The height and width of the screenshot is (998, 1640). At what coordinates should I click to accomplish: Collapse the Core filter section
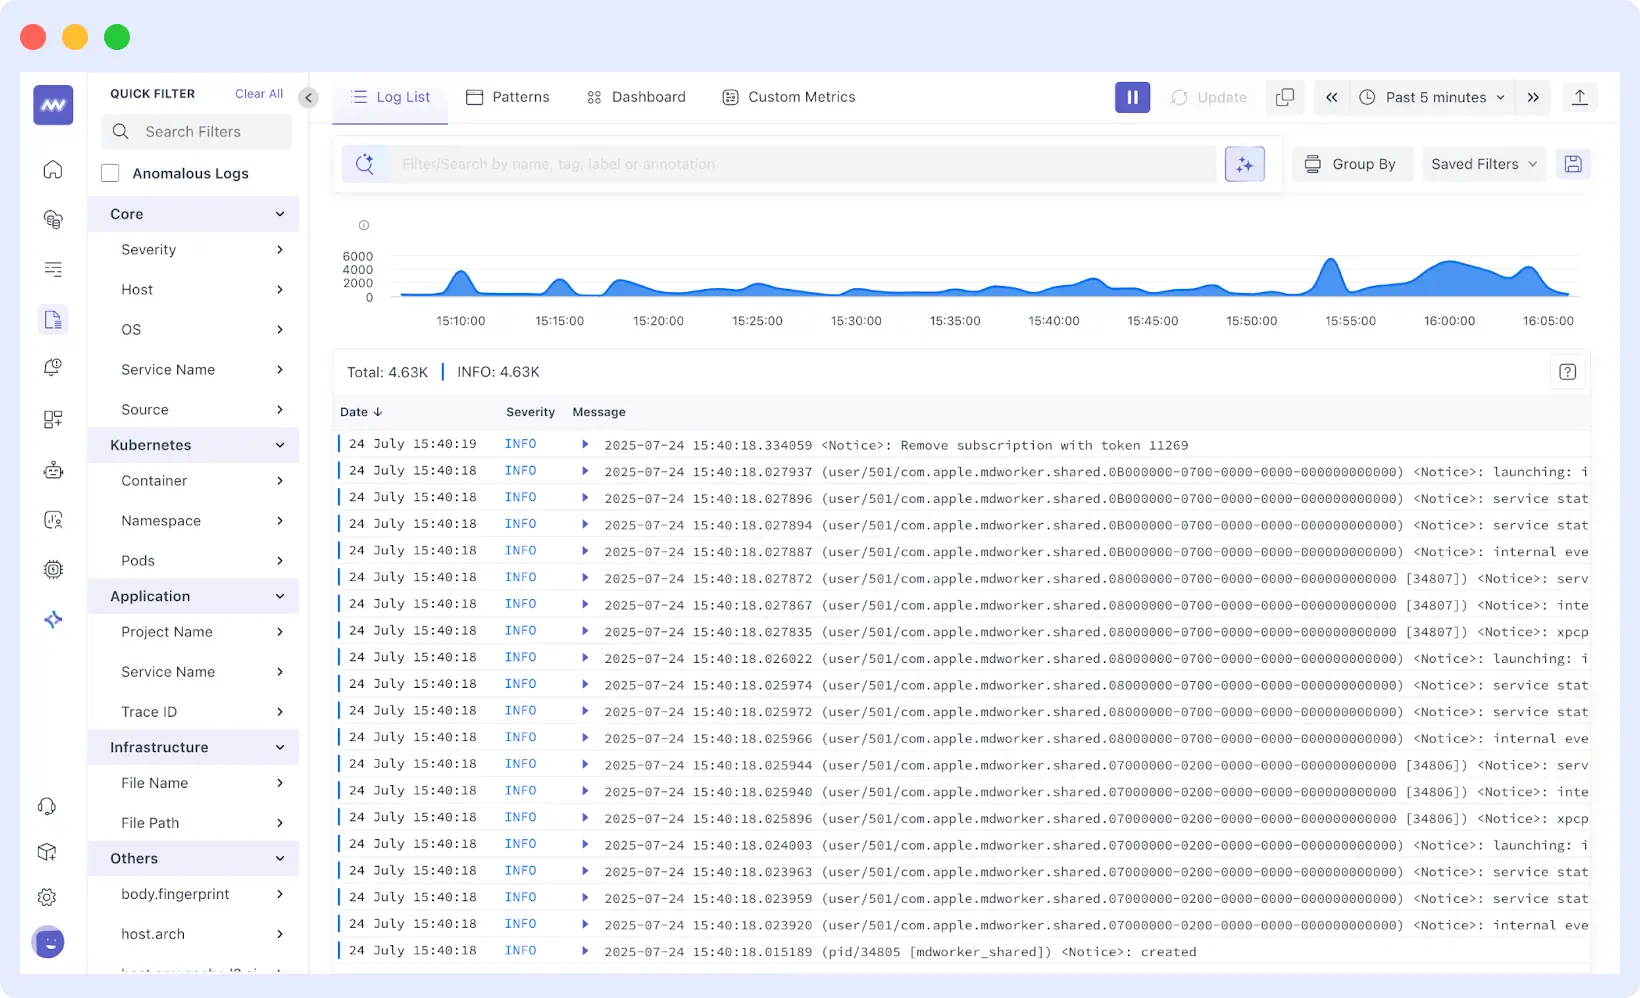click(278, 213)
